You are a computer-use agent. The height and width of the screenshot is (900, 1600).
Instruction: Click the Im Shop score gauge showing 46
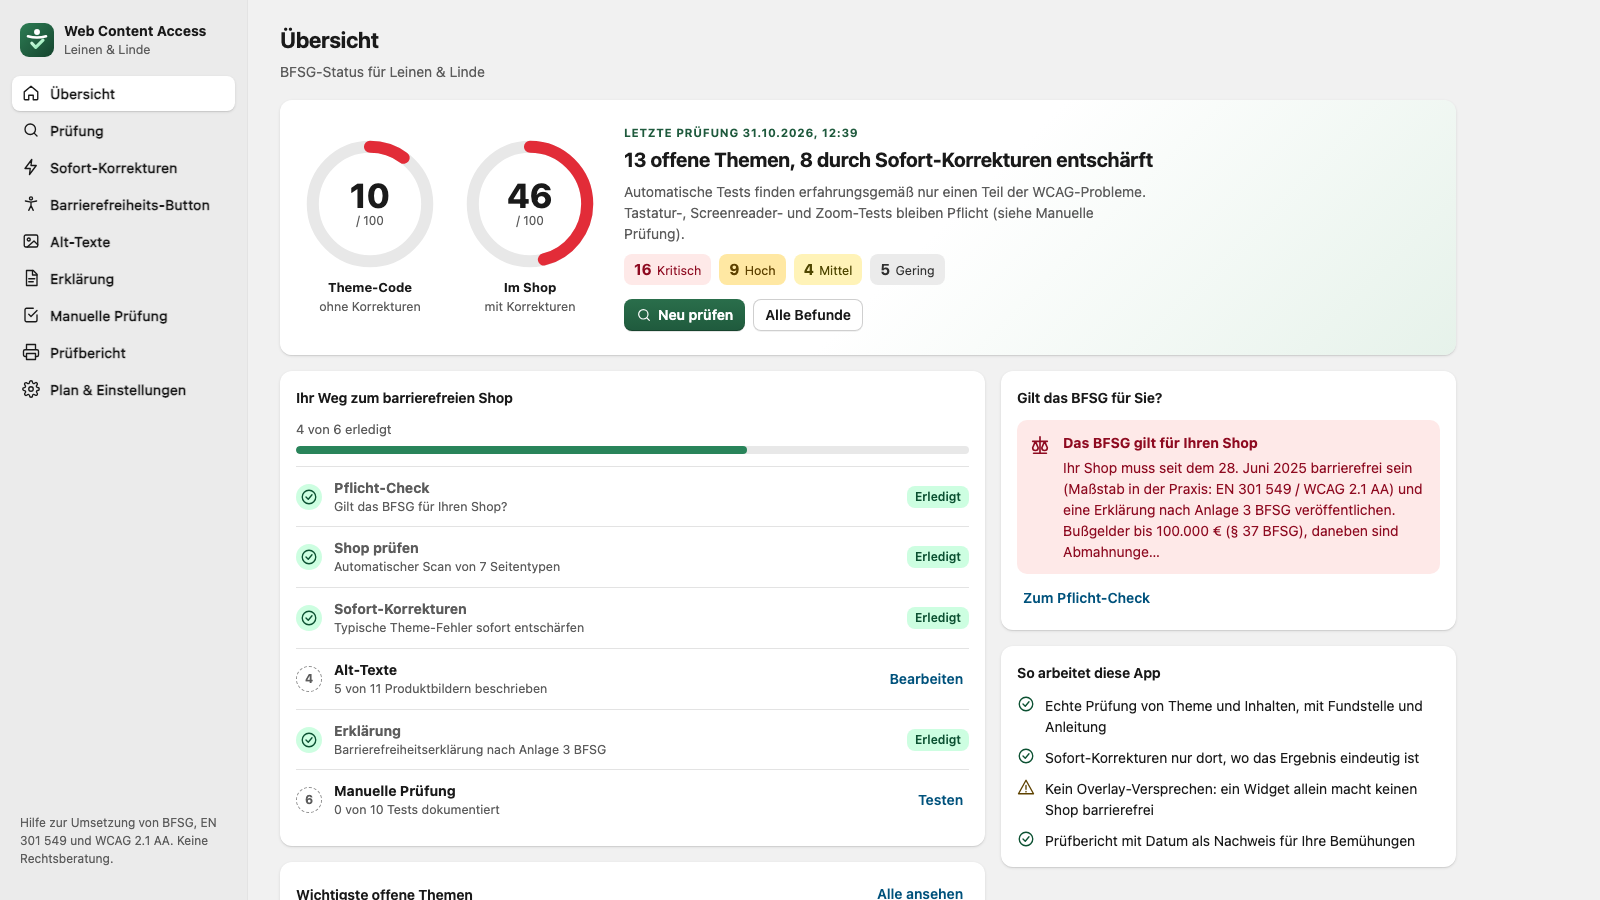pos(530,204)
